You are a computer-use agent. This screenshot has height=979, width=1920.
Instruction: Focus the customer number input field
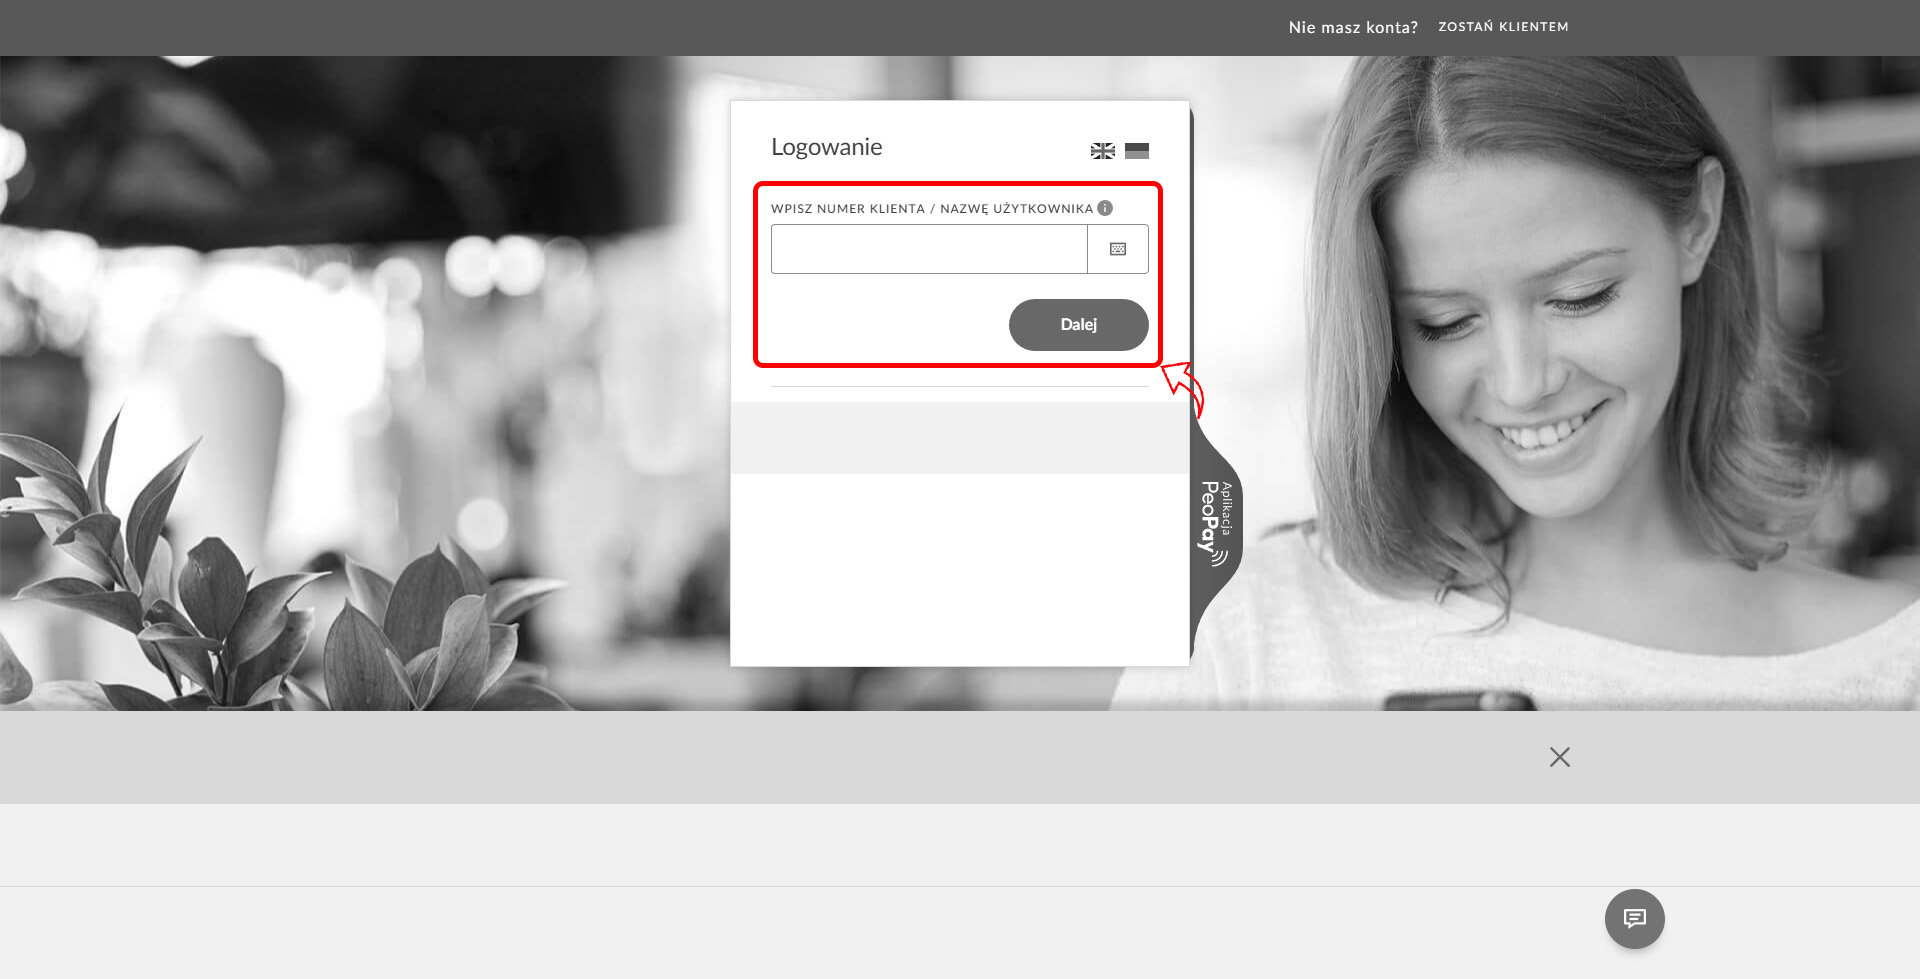929,249
